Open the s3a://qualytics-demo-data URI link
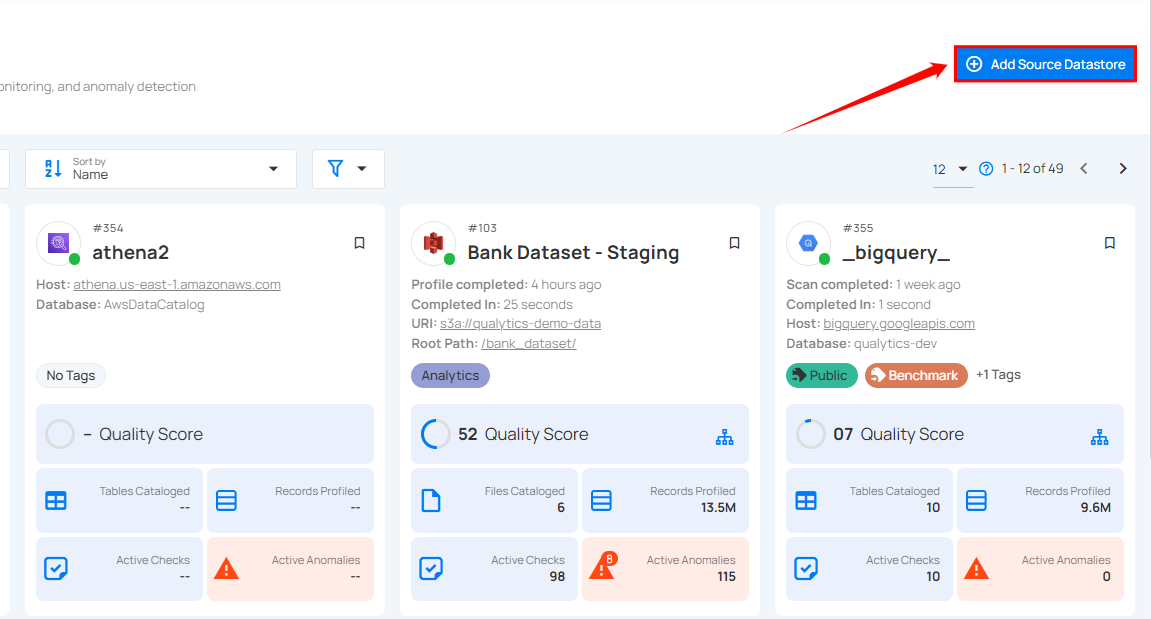The width and height of the screenshot is (1151, 619). click(x=520, y=323)
